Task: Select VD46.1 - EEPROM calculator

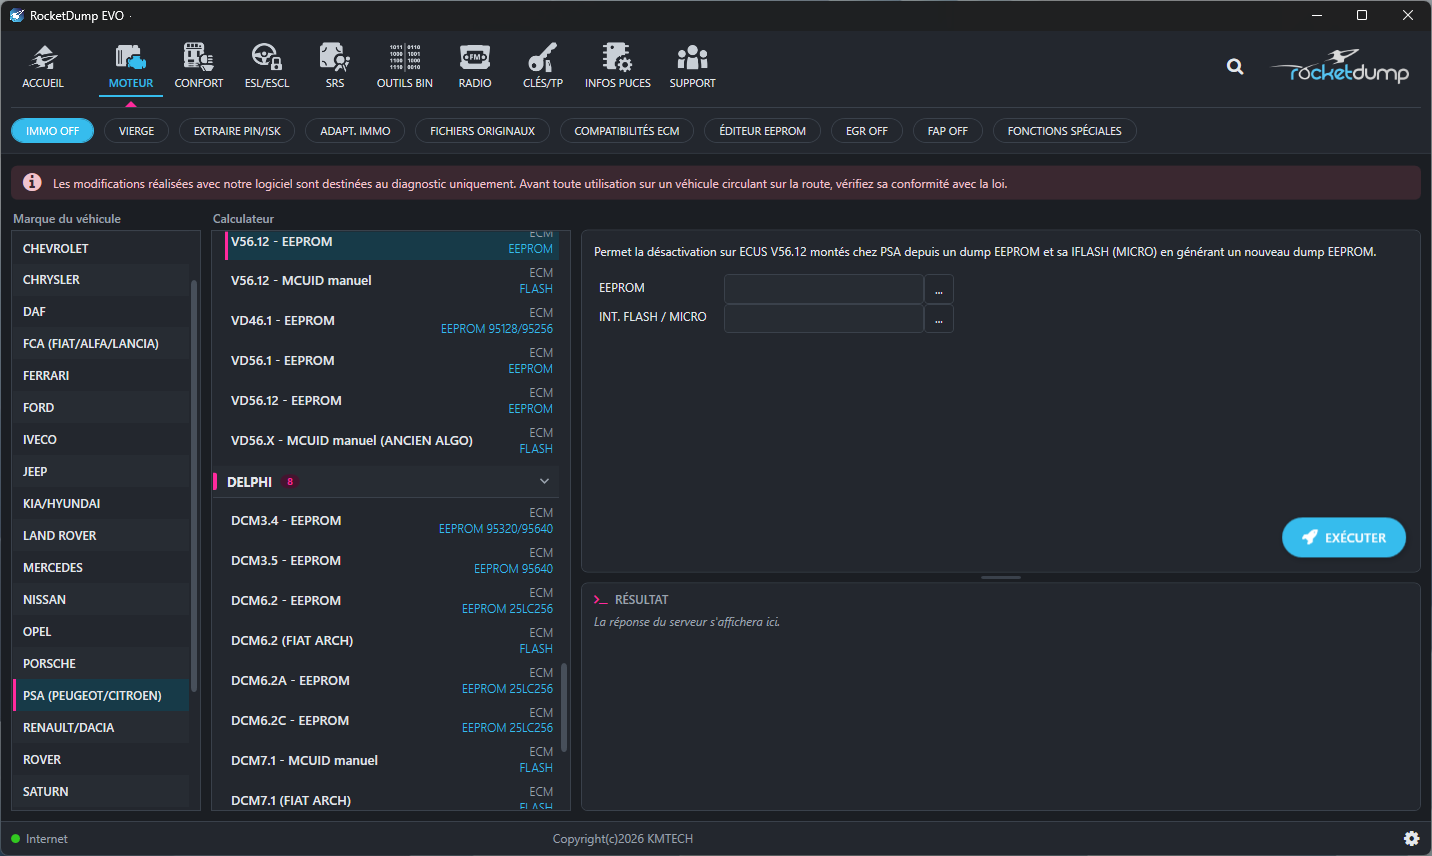Action: click(387, 320)
